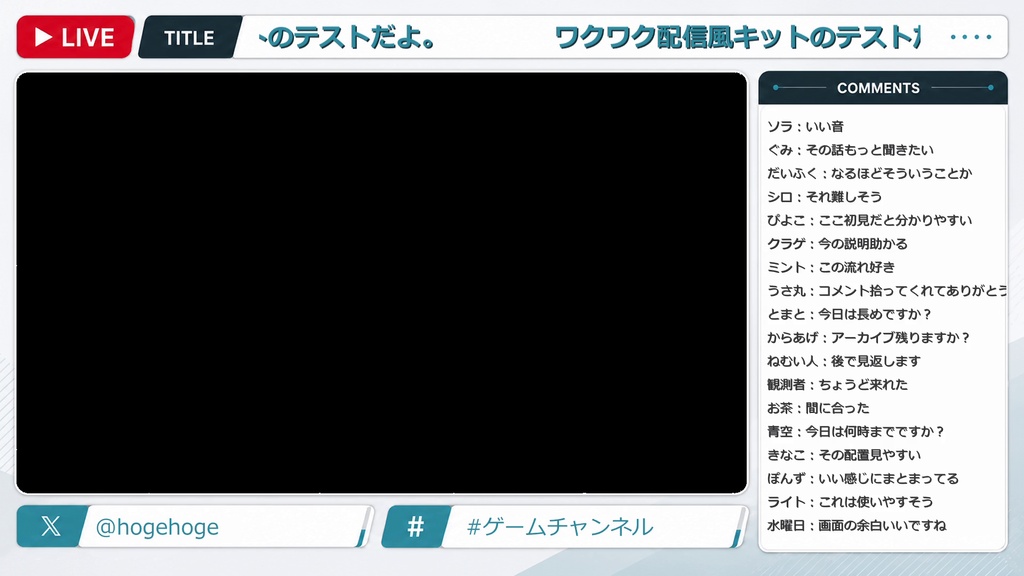Click comment ソラ：いい音
This screenshot has height=576, width=1024.
point(805,127)
